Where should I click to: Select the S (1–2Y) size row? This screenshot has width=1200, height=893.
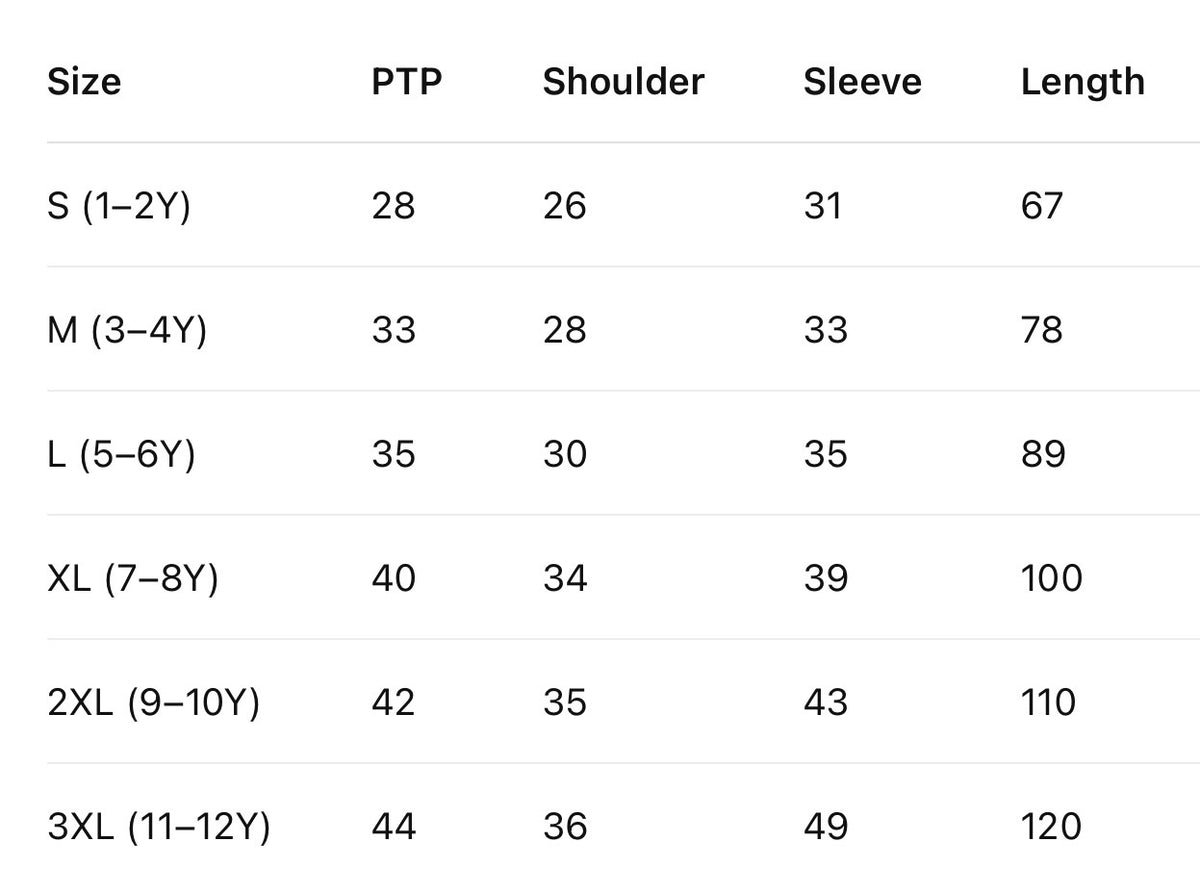pyautogui.click(x=600, y=205)
